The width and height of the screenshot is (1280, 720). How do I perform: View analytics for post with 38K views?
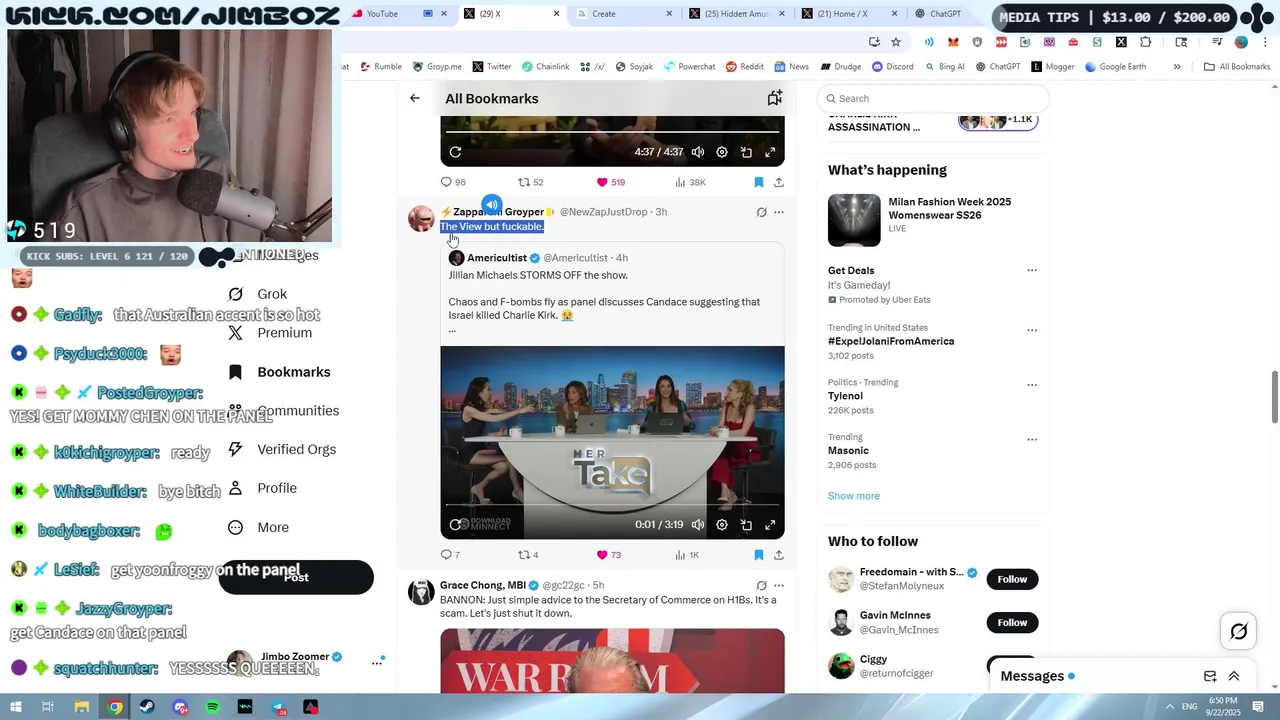(x=690, y=182)
